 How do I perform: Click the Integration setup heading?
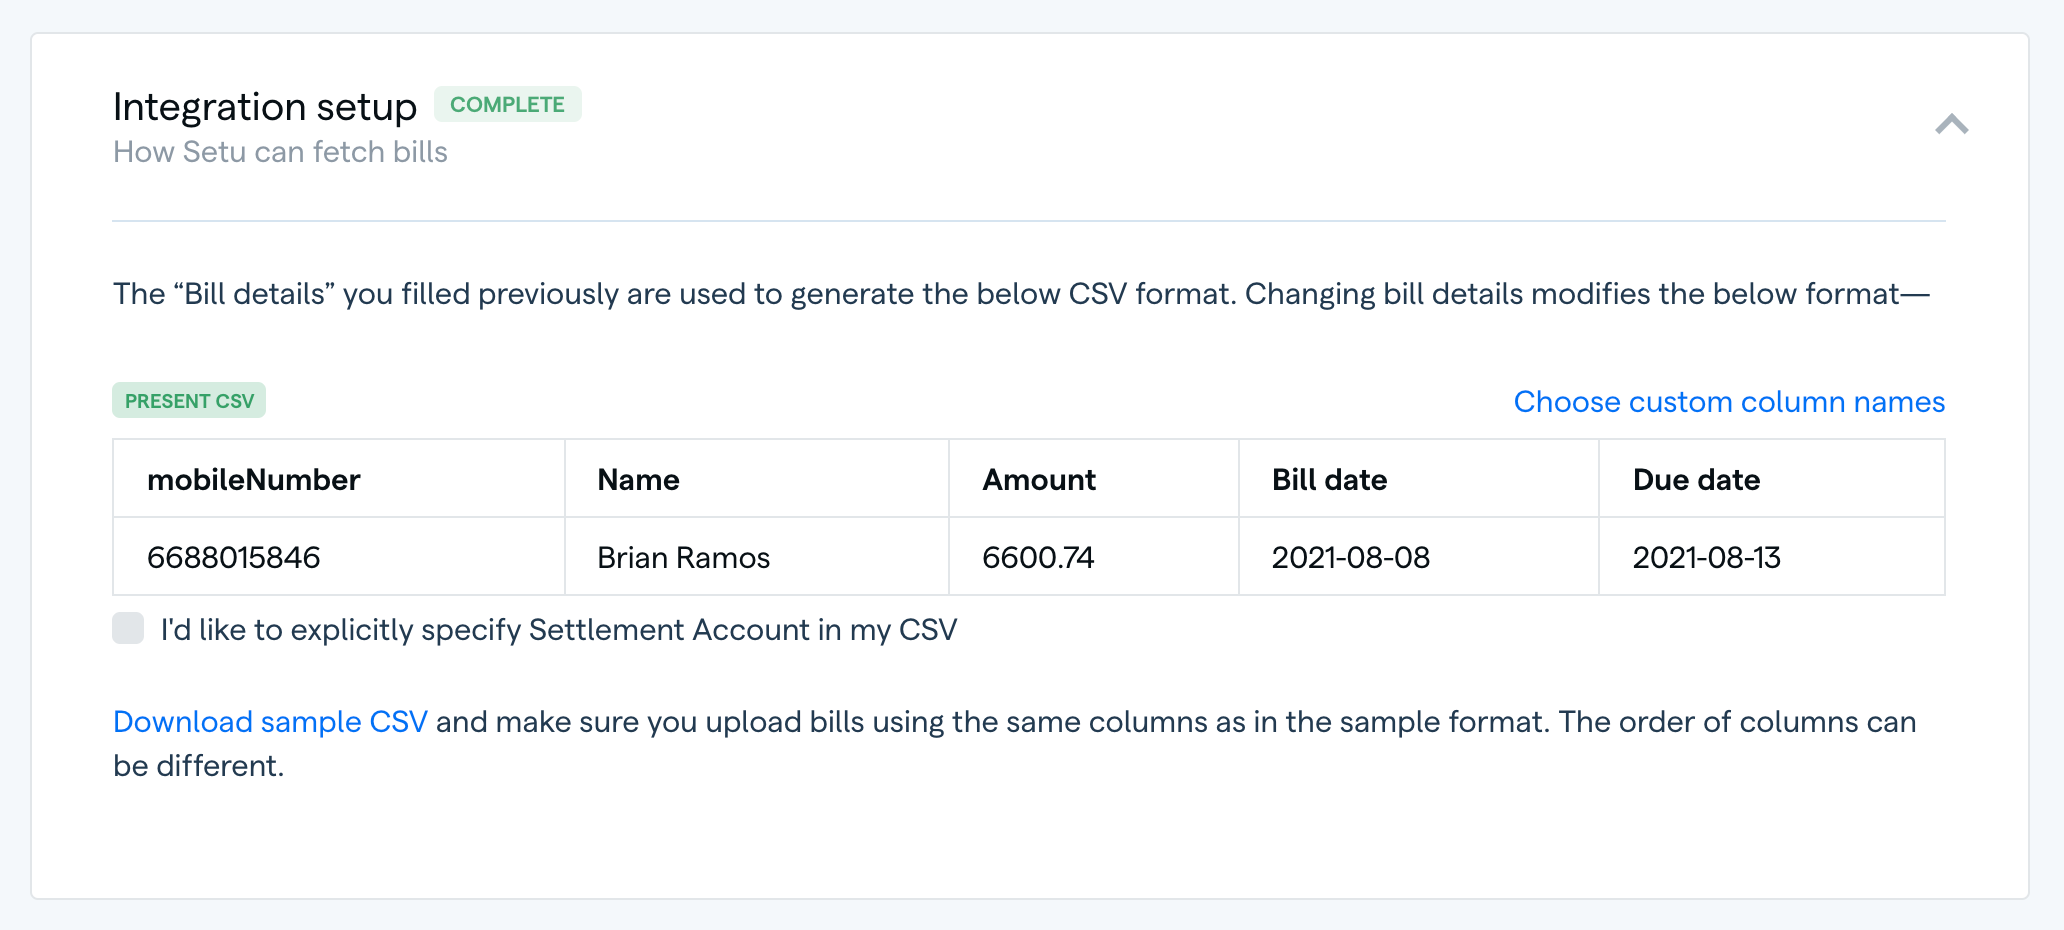[x=264, y=105]
